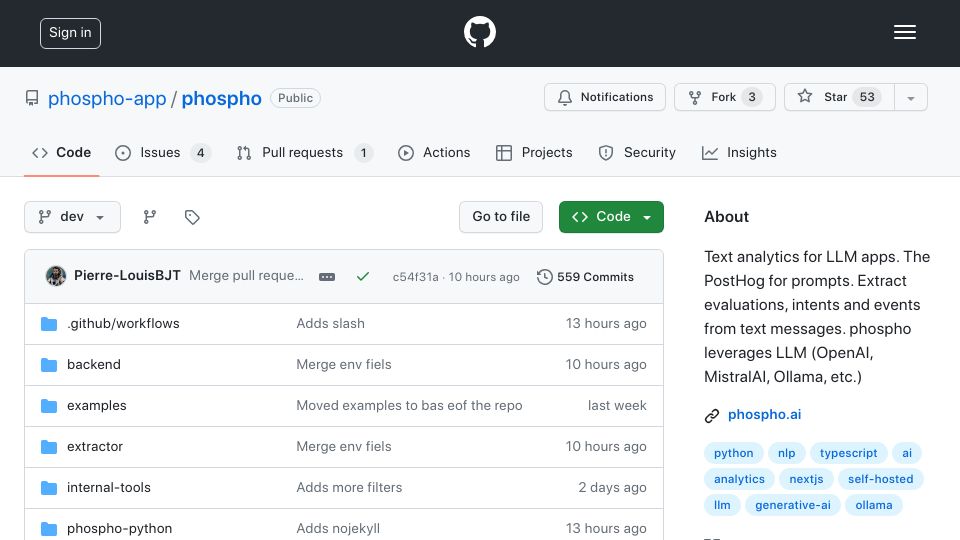Visit the phospho.ai website link

pos(764,414)
